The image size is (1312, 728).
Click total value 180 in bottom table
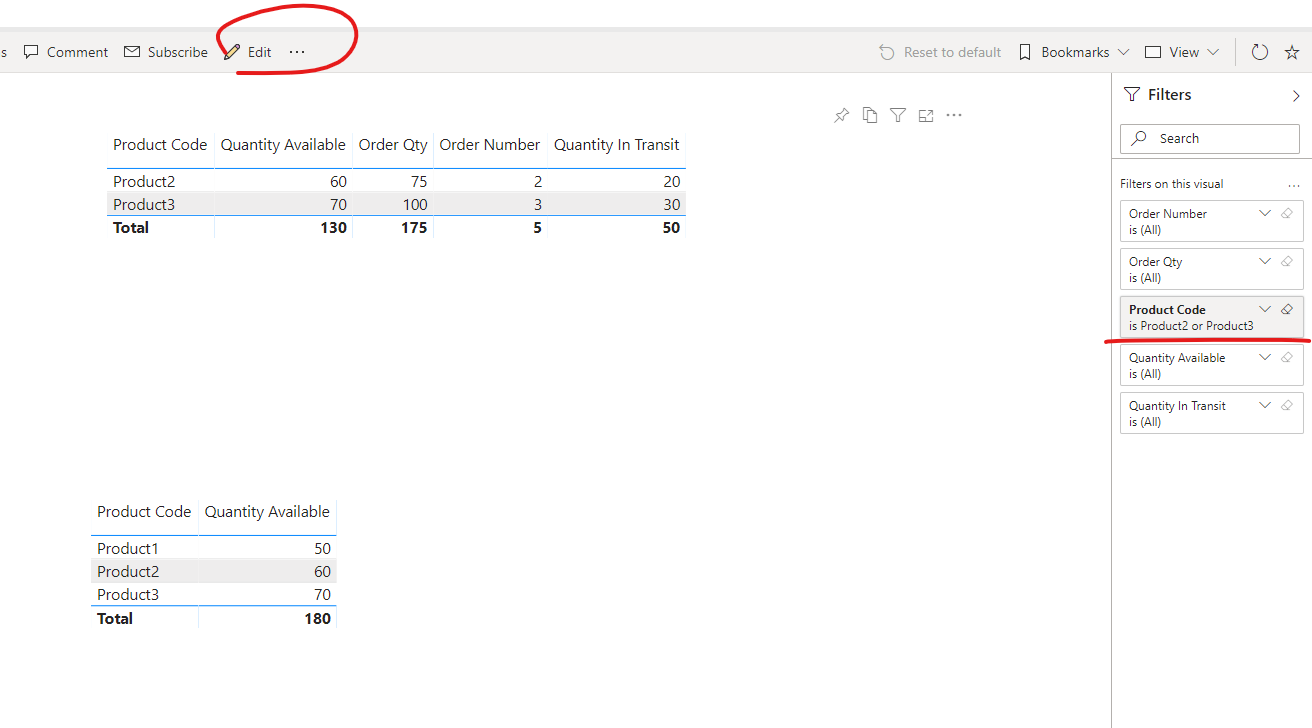[x=317, y=618]
